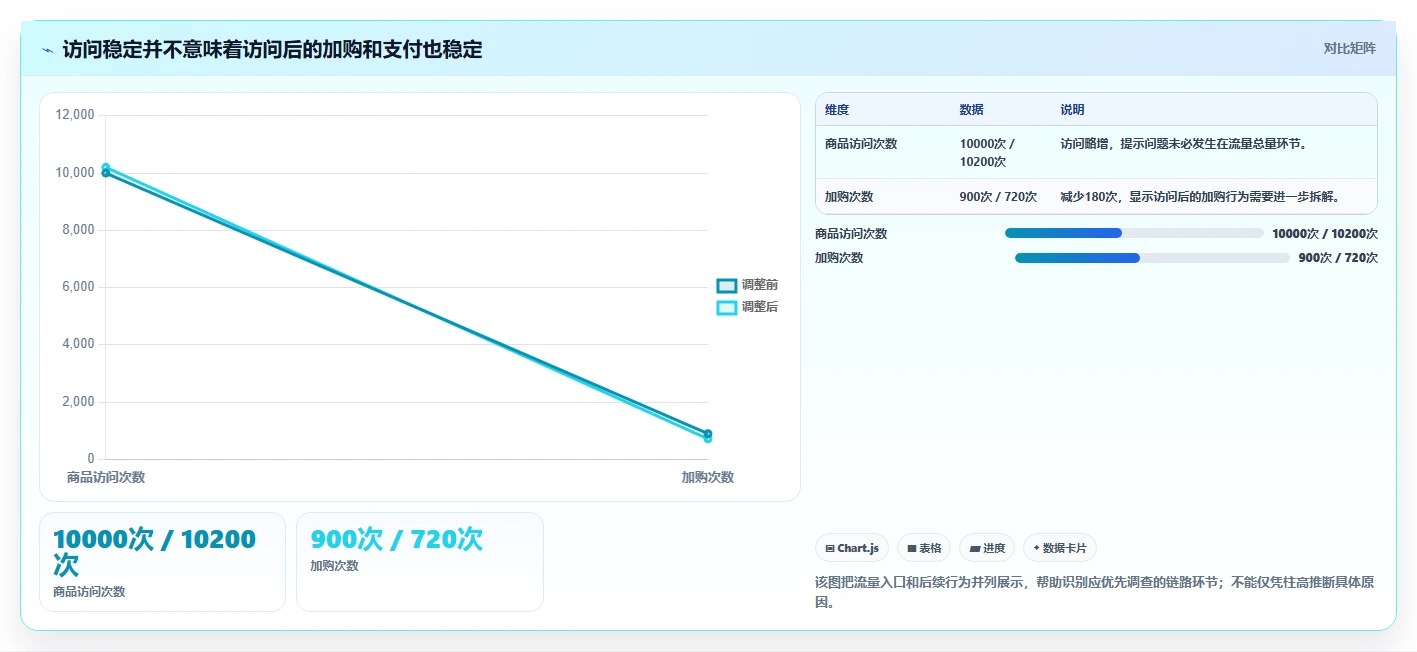Click the description starting 减少180次
1417x652 pixels.
1200,197
